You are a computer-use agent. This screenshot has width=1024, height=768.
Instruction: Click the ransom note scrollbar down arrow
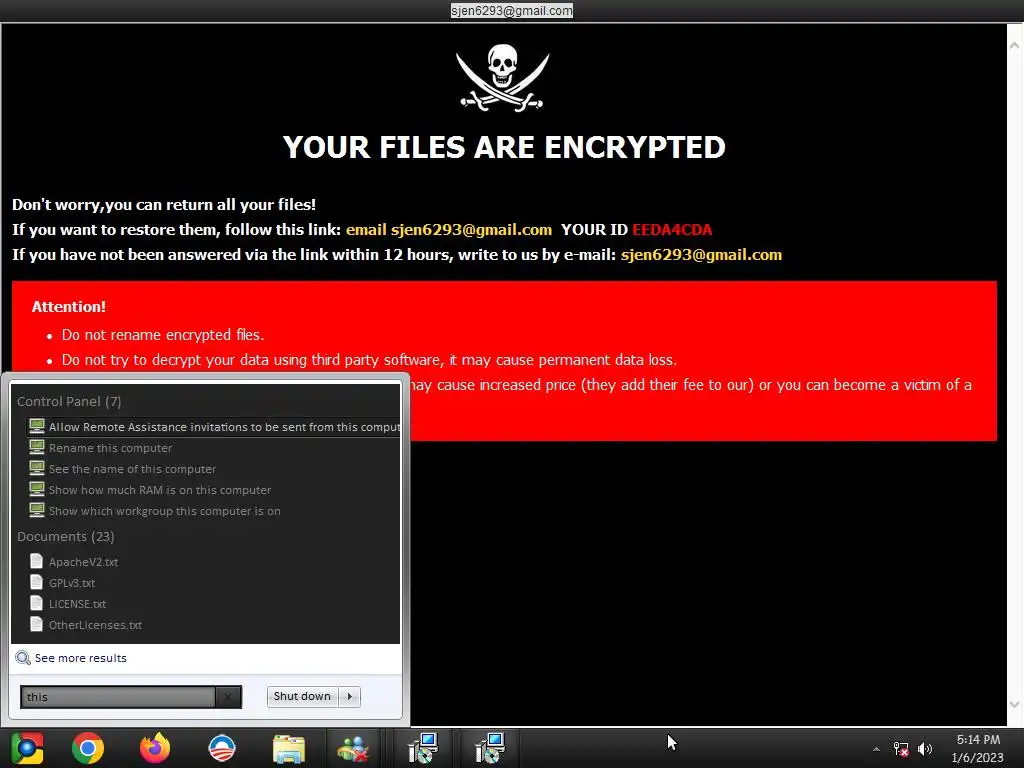click(x=1014, y=705)
